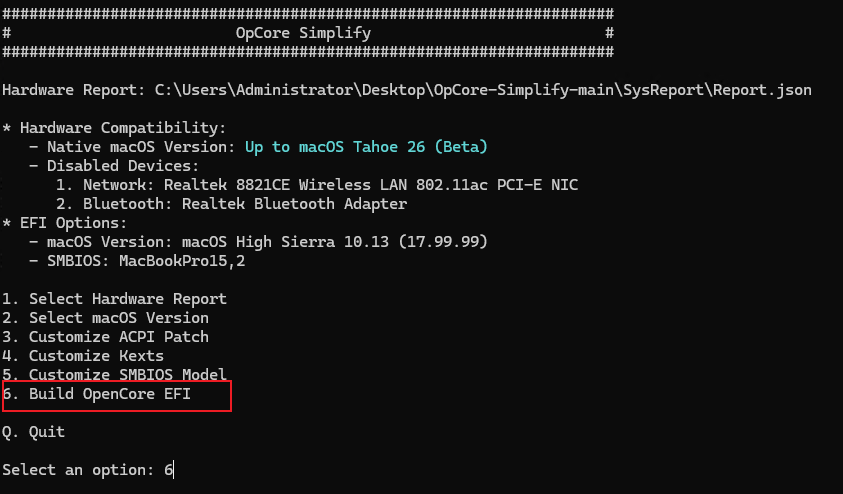Click the cyan macOS Tahoe 26 (Beta) text

[x=366, y=147]
